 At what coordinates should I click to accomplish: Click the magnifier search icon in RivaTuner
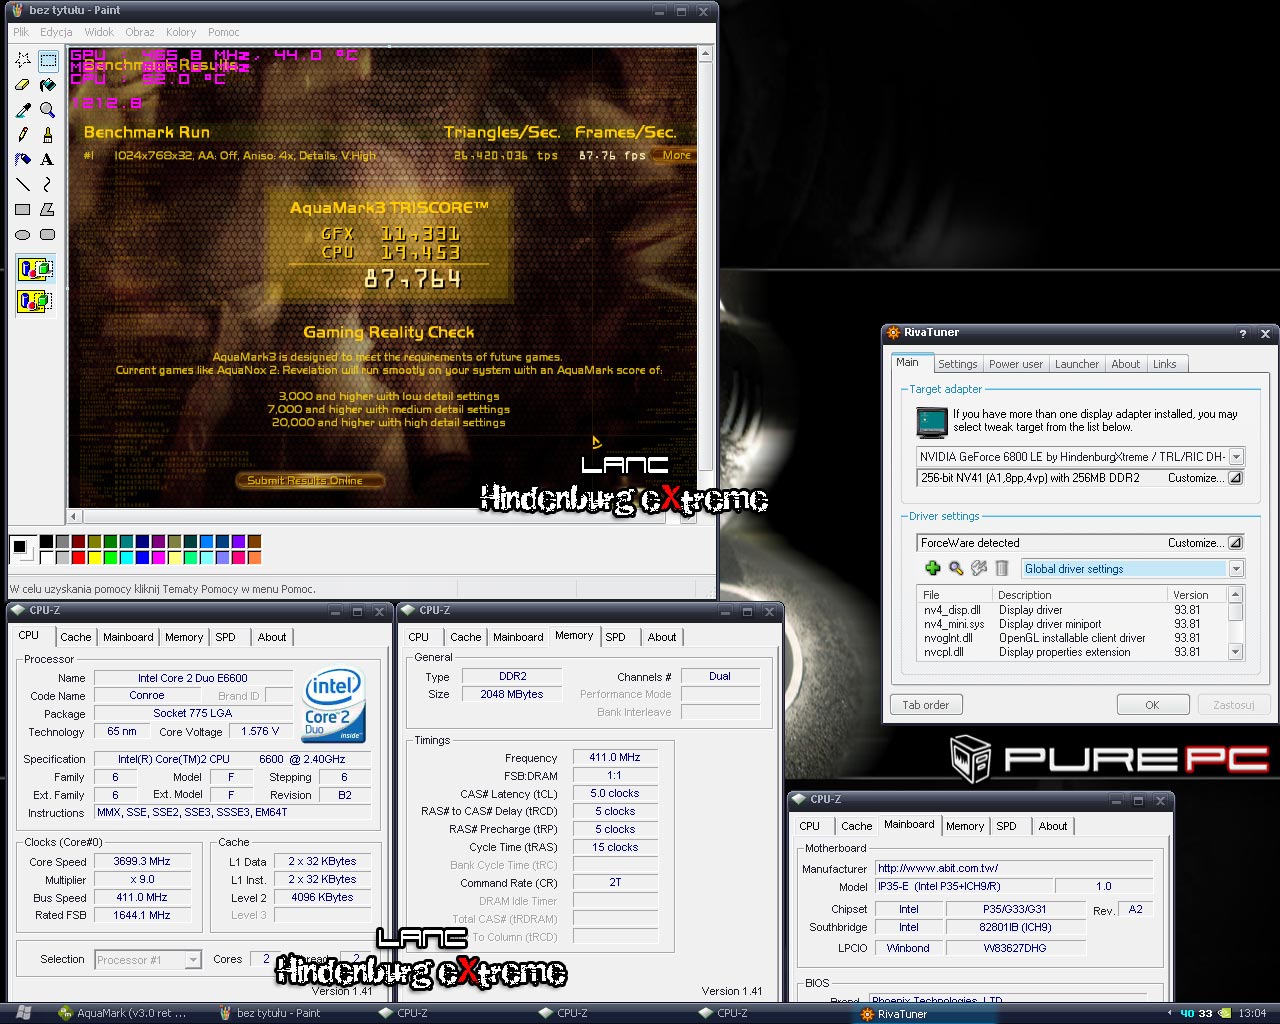click(x=956, y=568)
